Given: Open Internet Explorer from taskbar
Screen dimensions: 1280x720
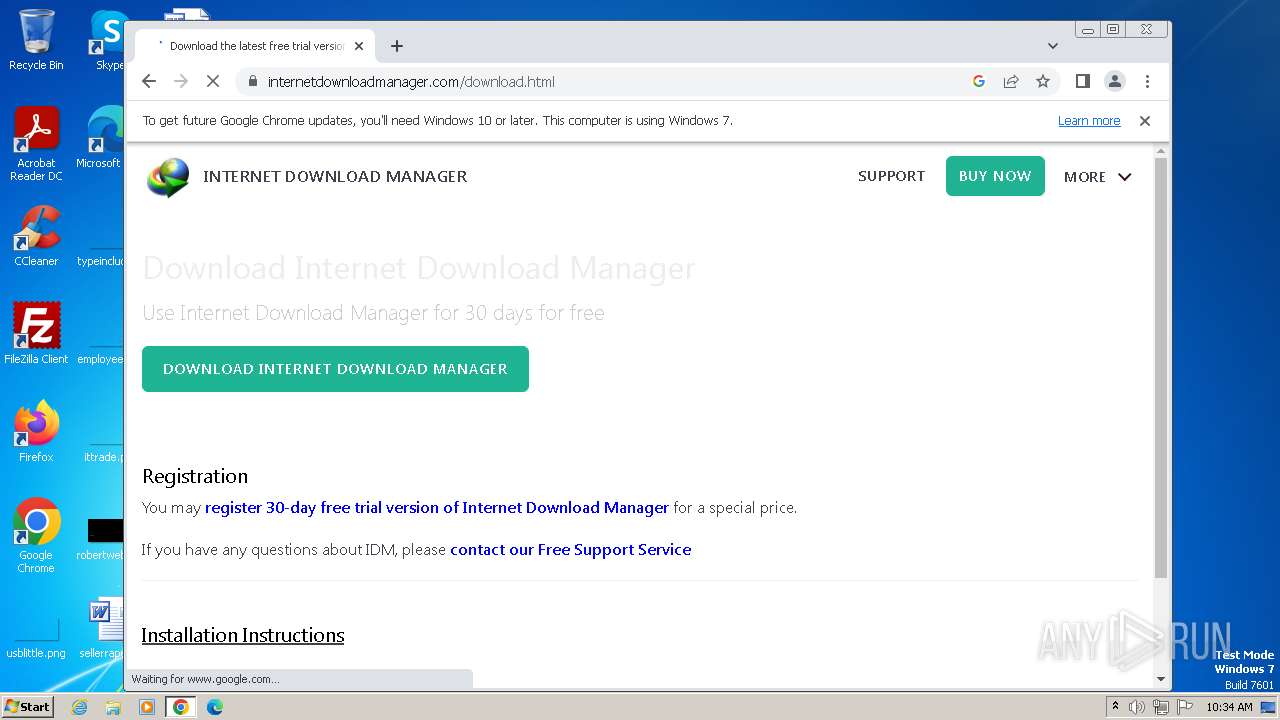Looking at the screenshot, I should (x=80, y=707).
